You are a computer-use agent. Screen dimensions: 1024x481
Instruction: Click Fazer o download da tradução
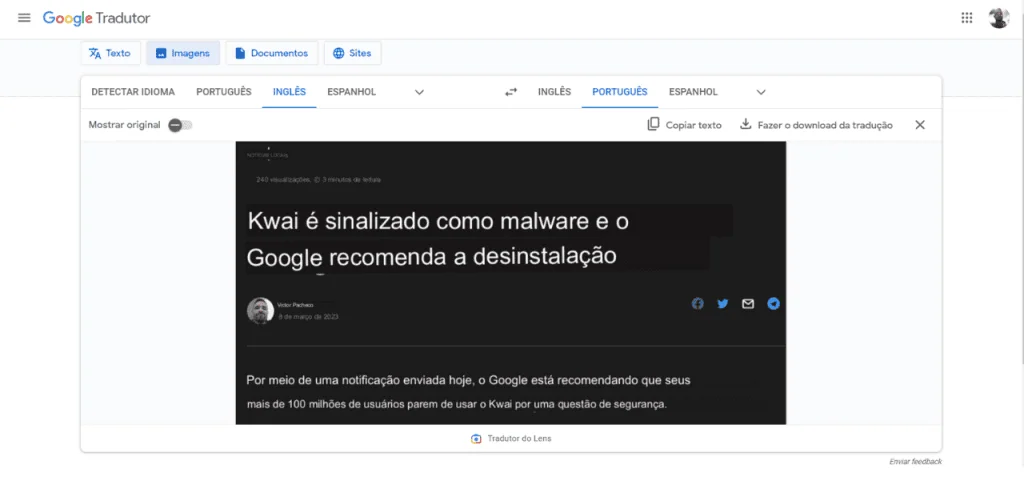point(816,125)
